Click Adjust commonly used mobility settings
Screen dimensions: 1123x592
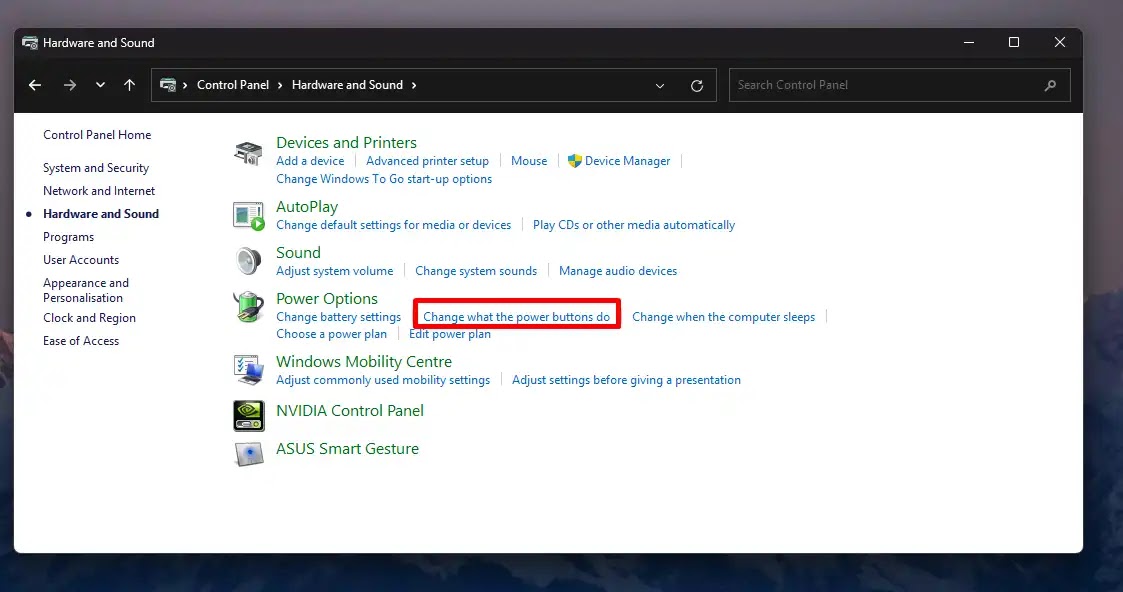(383, 380)
